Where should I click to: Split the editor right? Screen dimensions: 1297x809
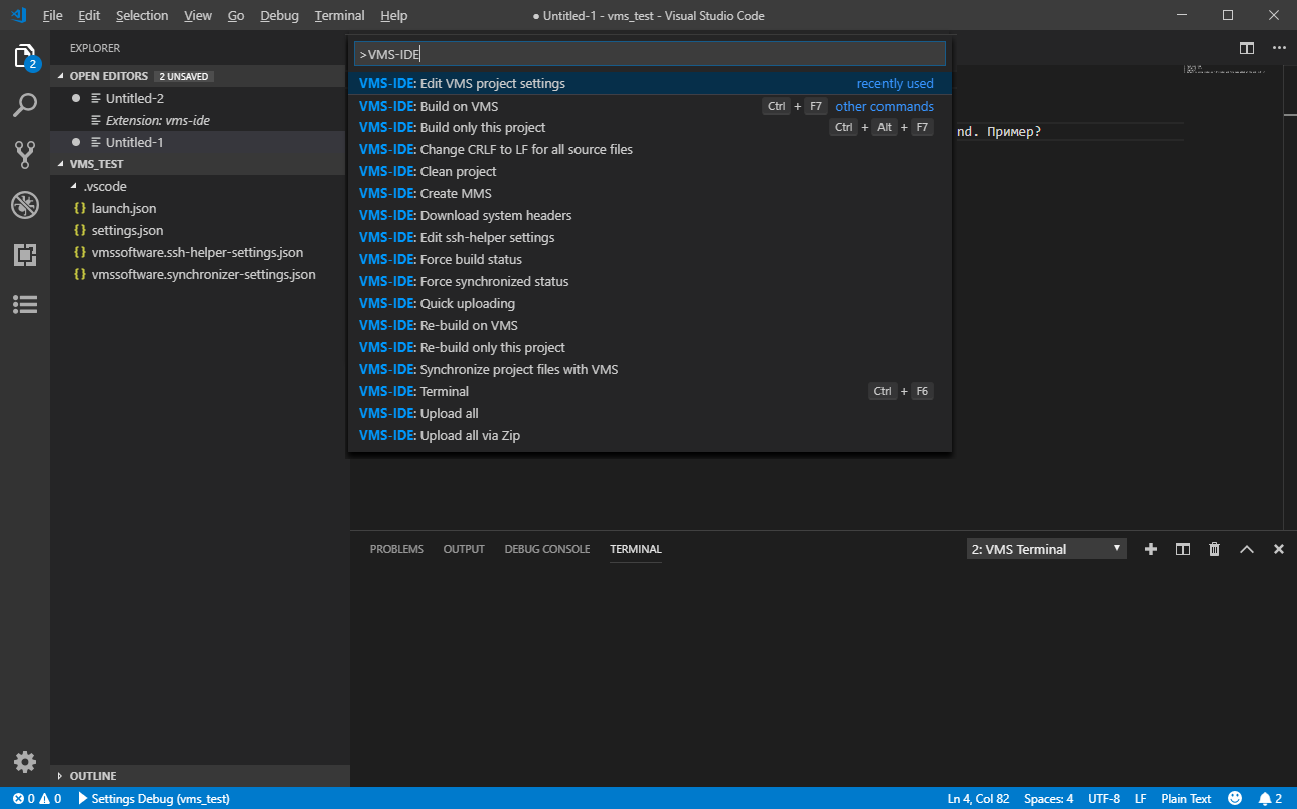click(x=1247, y=48)
